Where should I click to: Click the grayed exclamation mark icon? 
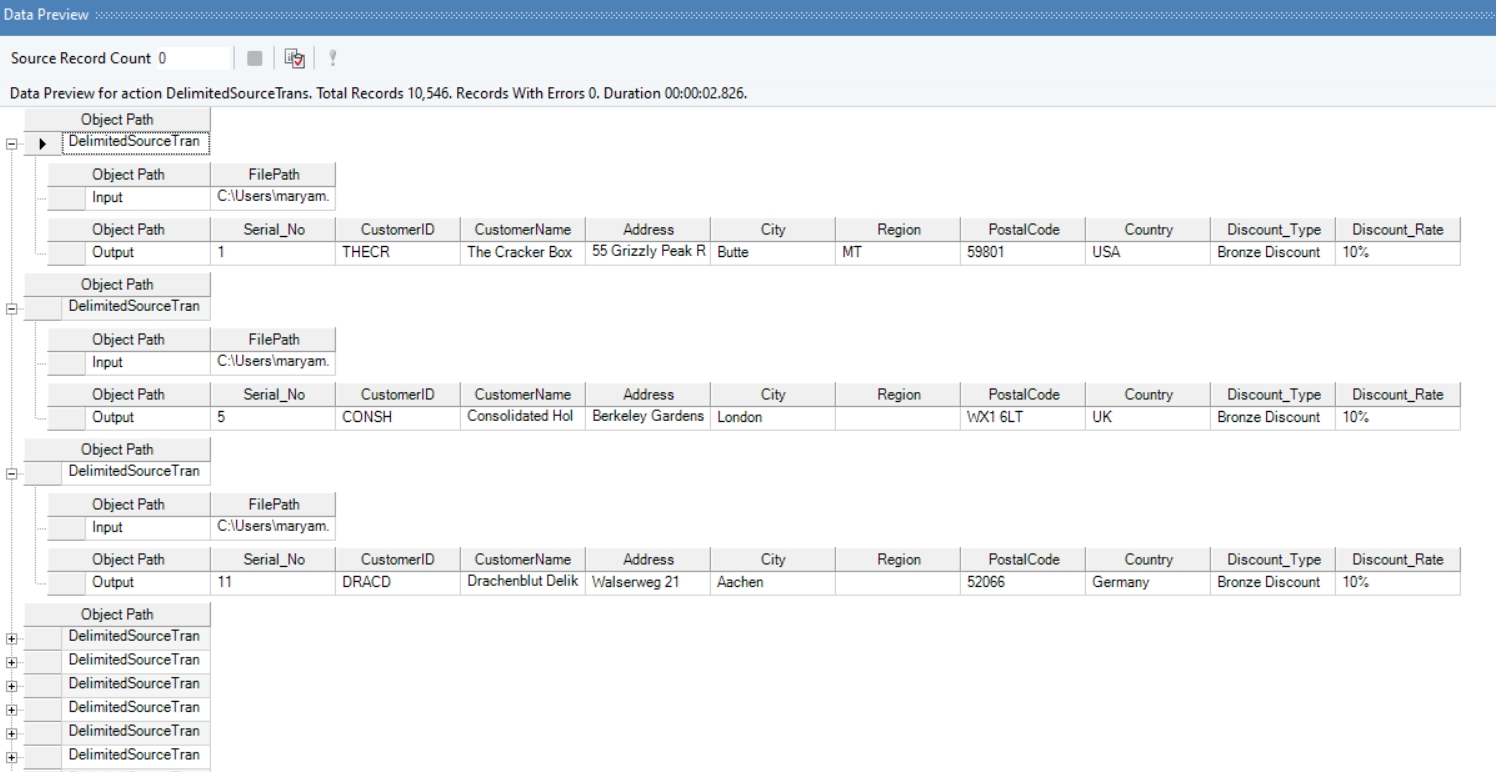tap(332, 59)
